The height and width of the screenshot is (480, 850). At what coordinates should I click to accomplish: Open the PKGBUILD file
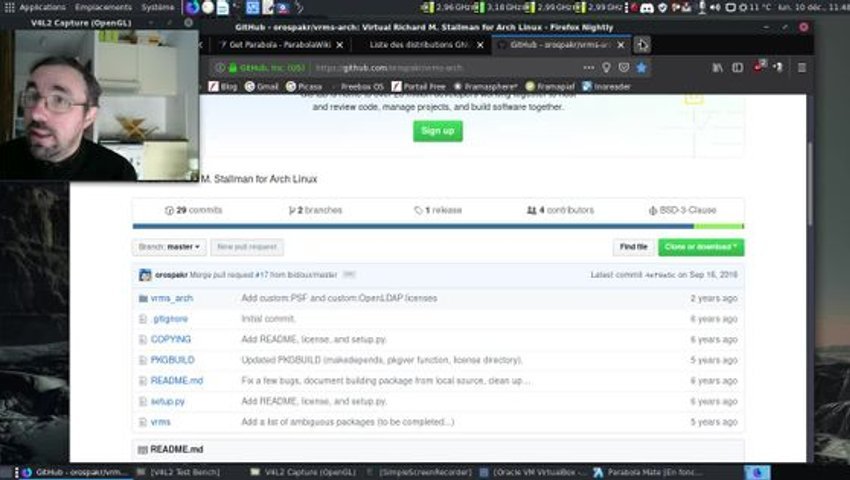coord(172,360)
